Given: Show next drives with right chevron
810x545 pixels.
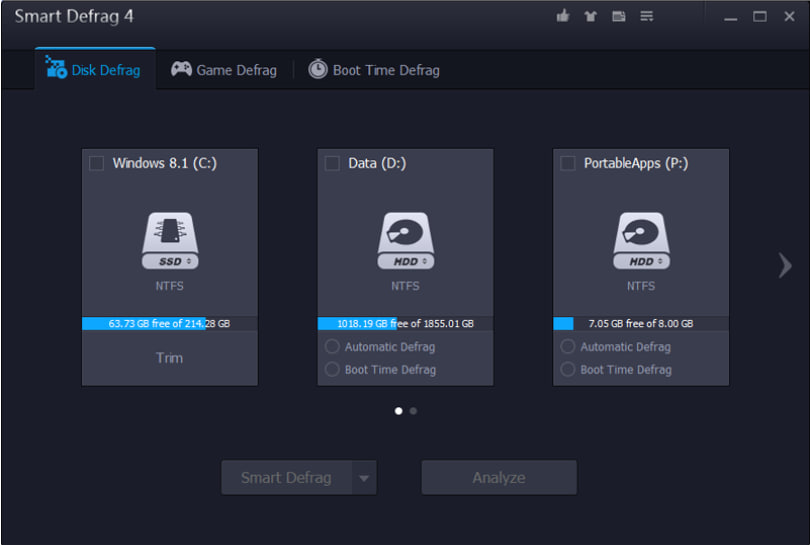Looking at the screenshot, I should [785, 266].
